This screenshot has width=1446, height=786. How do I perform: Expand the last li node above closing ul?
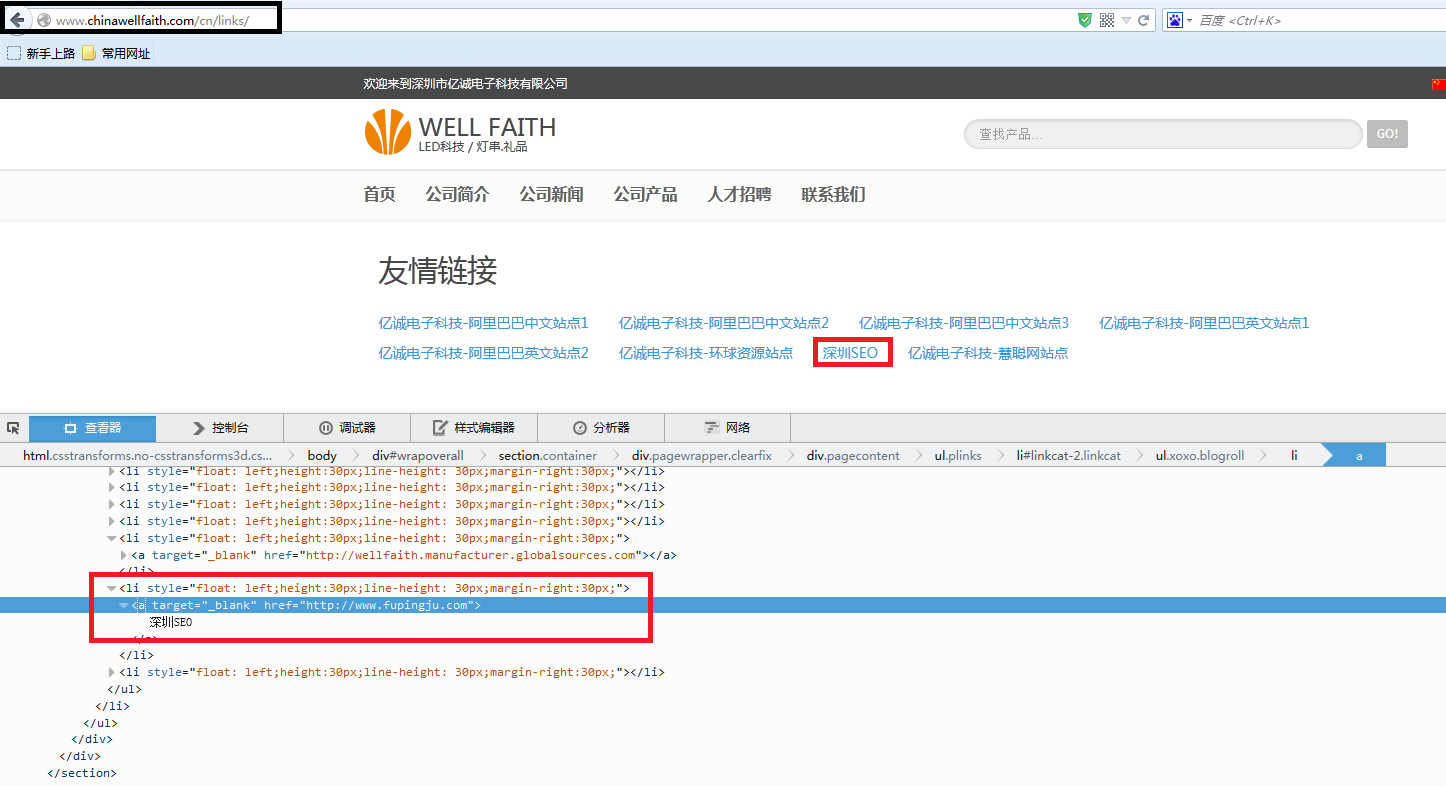click(112, 673)
